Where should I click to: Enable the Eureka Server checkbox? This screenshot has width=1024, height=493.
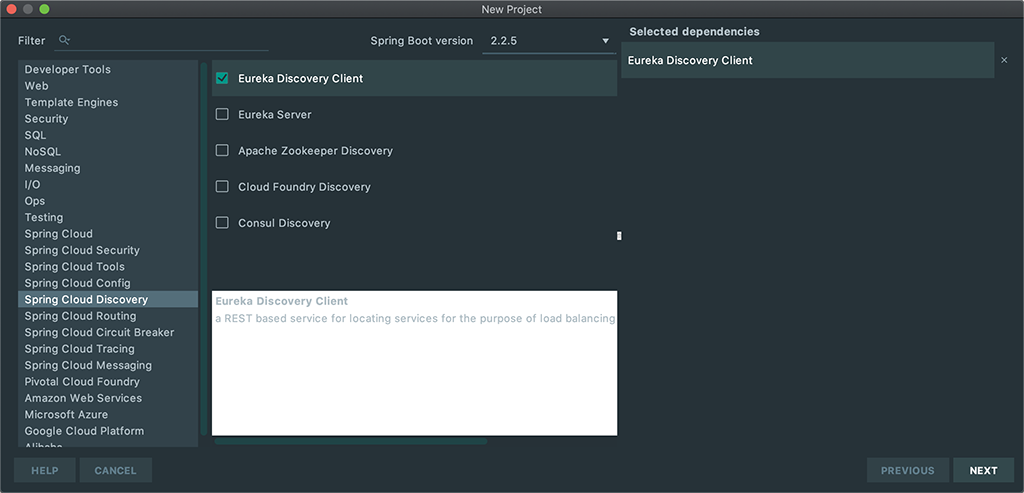[222, 115]
